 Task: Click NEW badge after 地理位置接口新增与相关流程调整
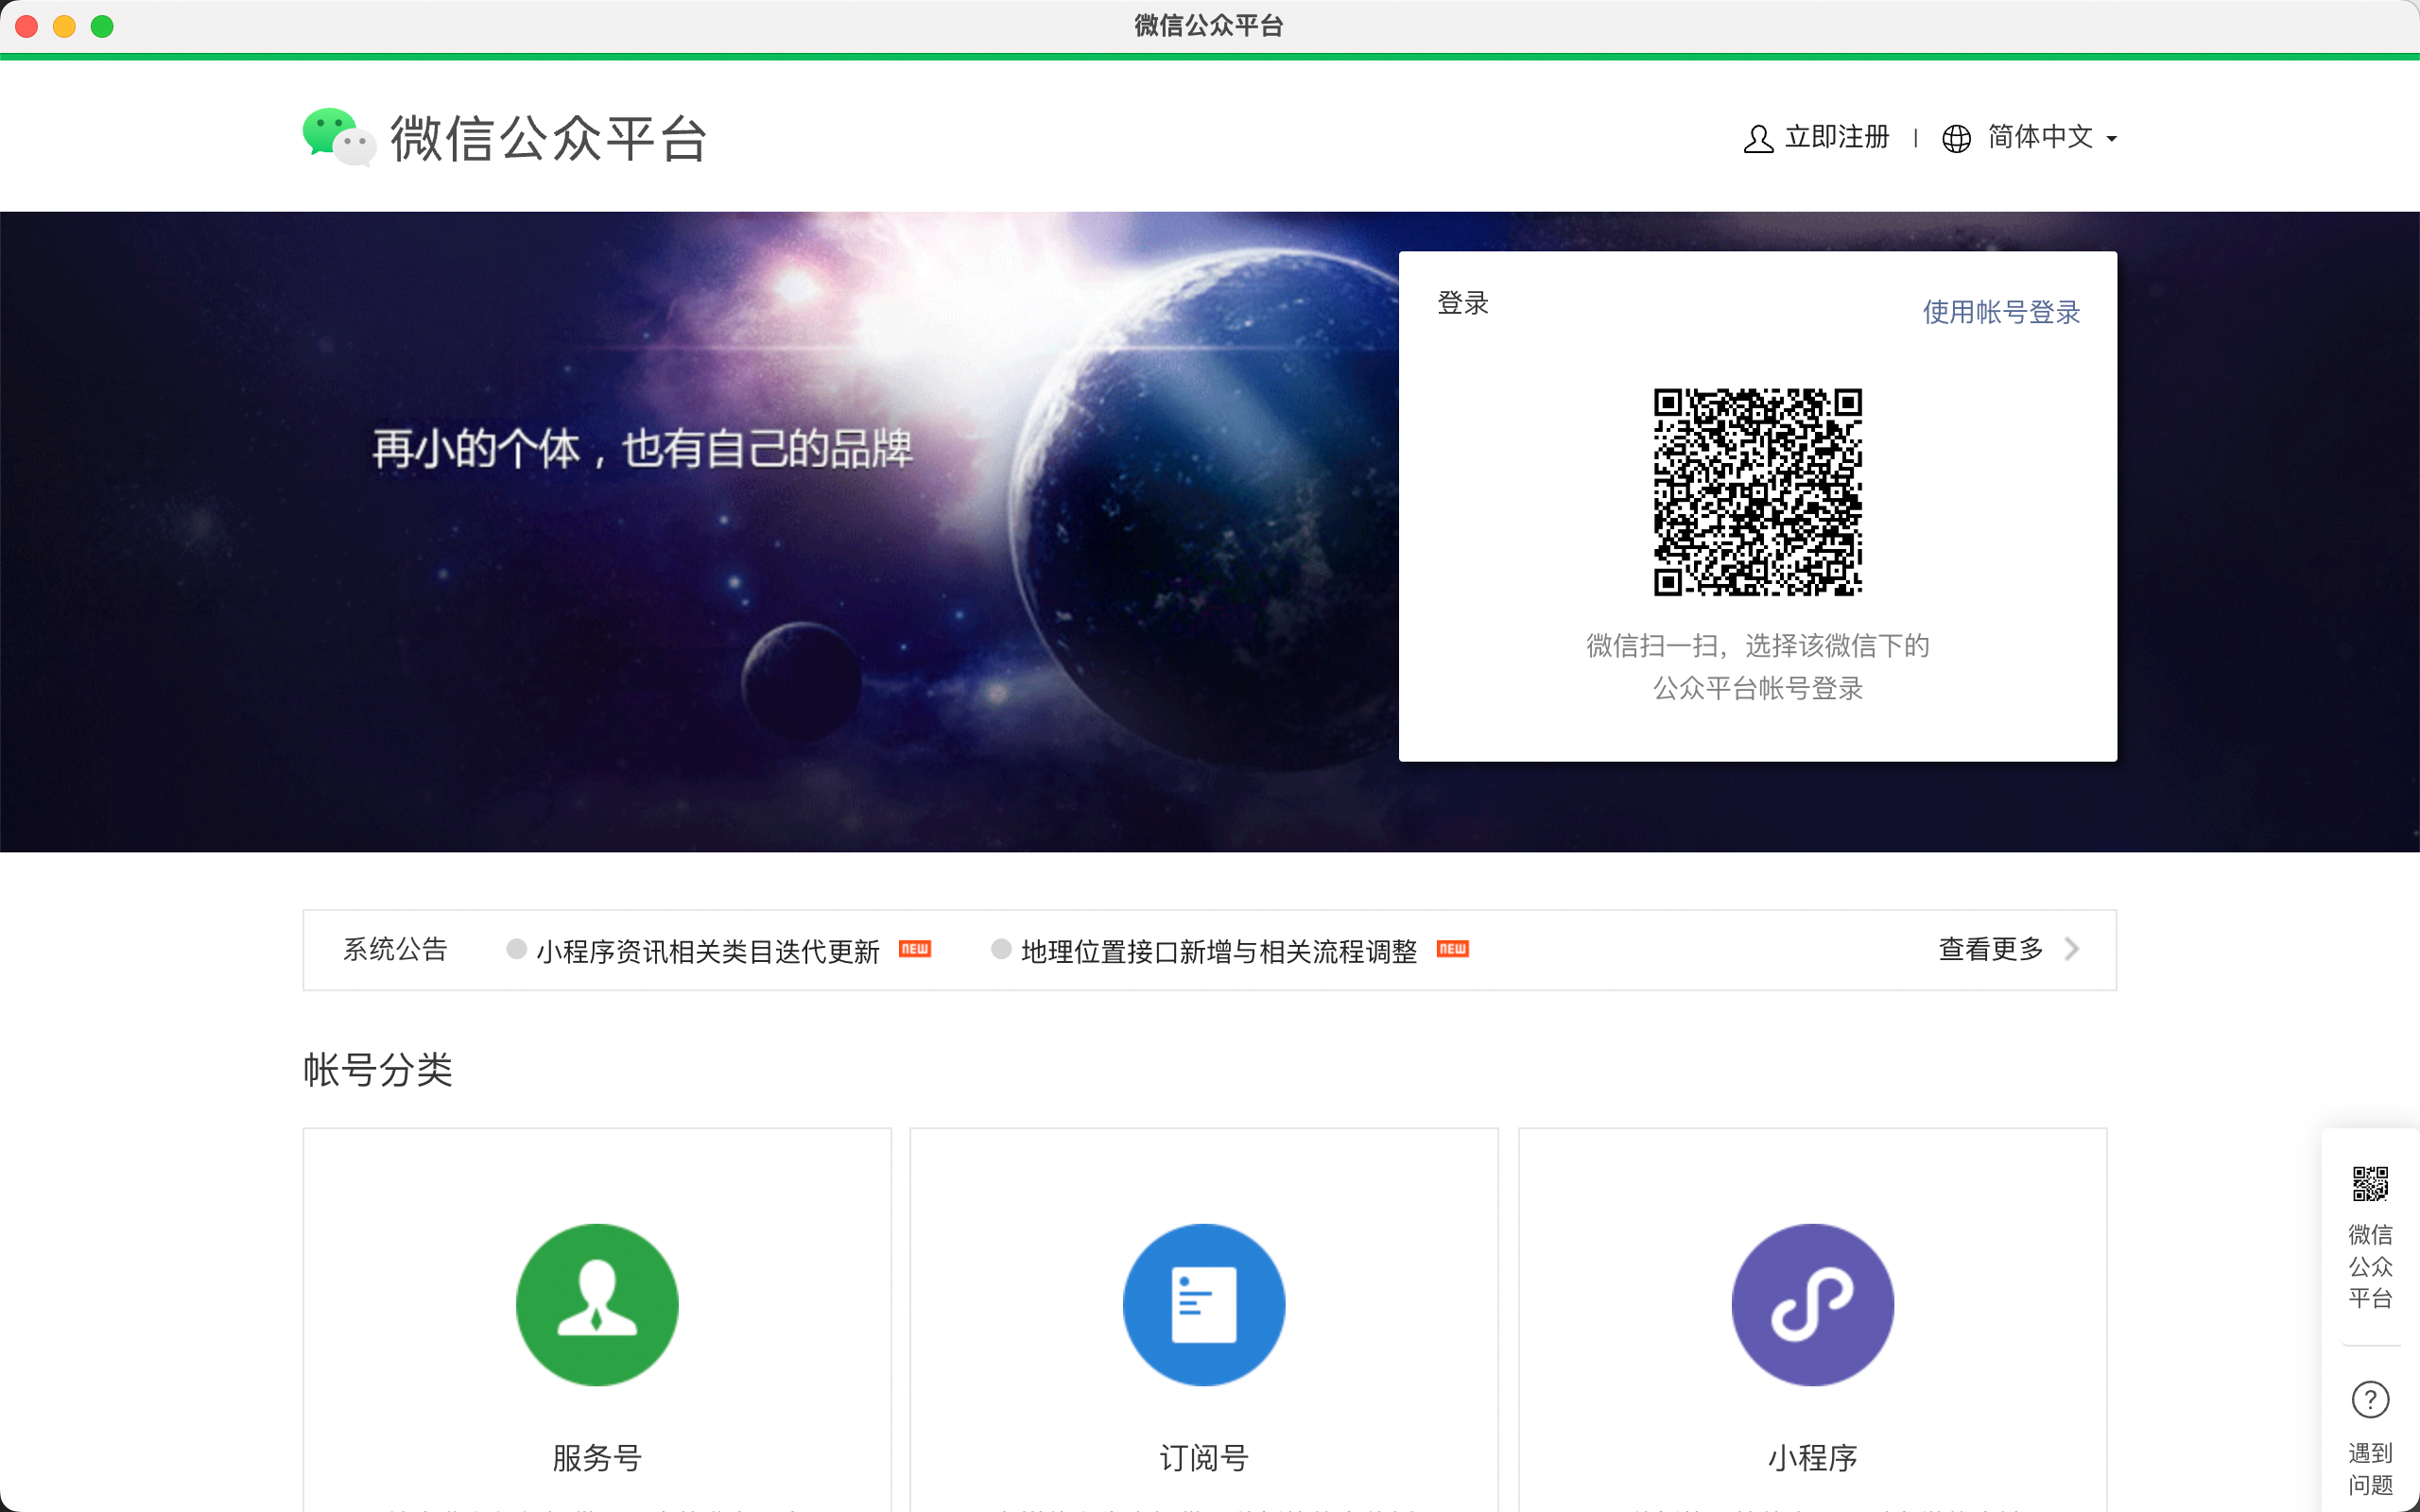[x=1453, y=948]
